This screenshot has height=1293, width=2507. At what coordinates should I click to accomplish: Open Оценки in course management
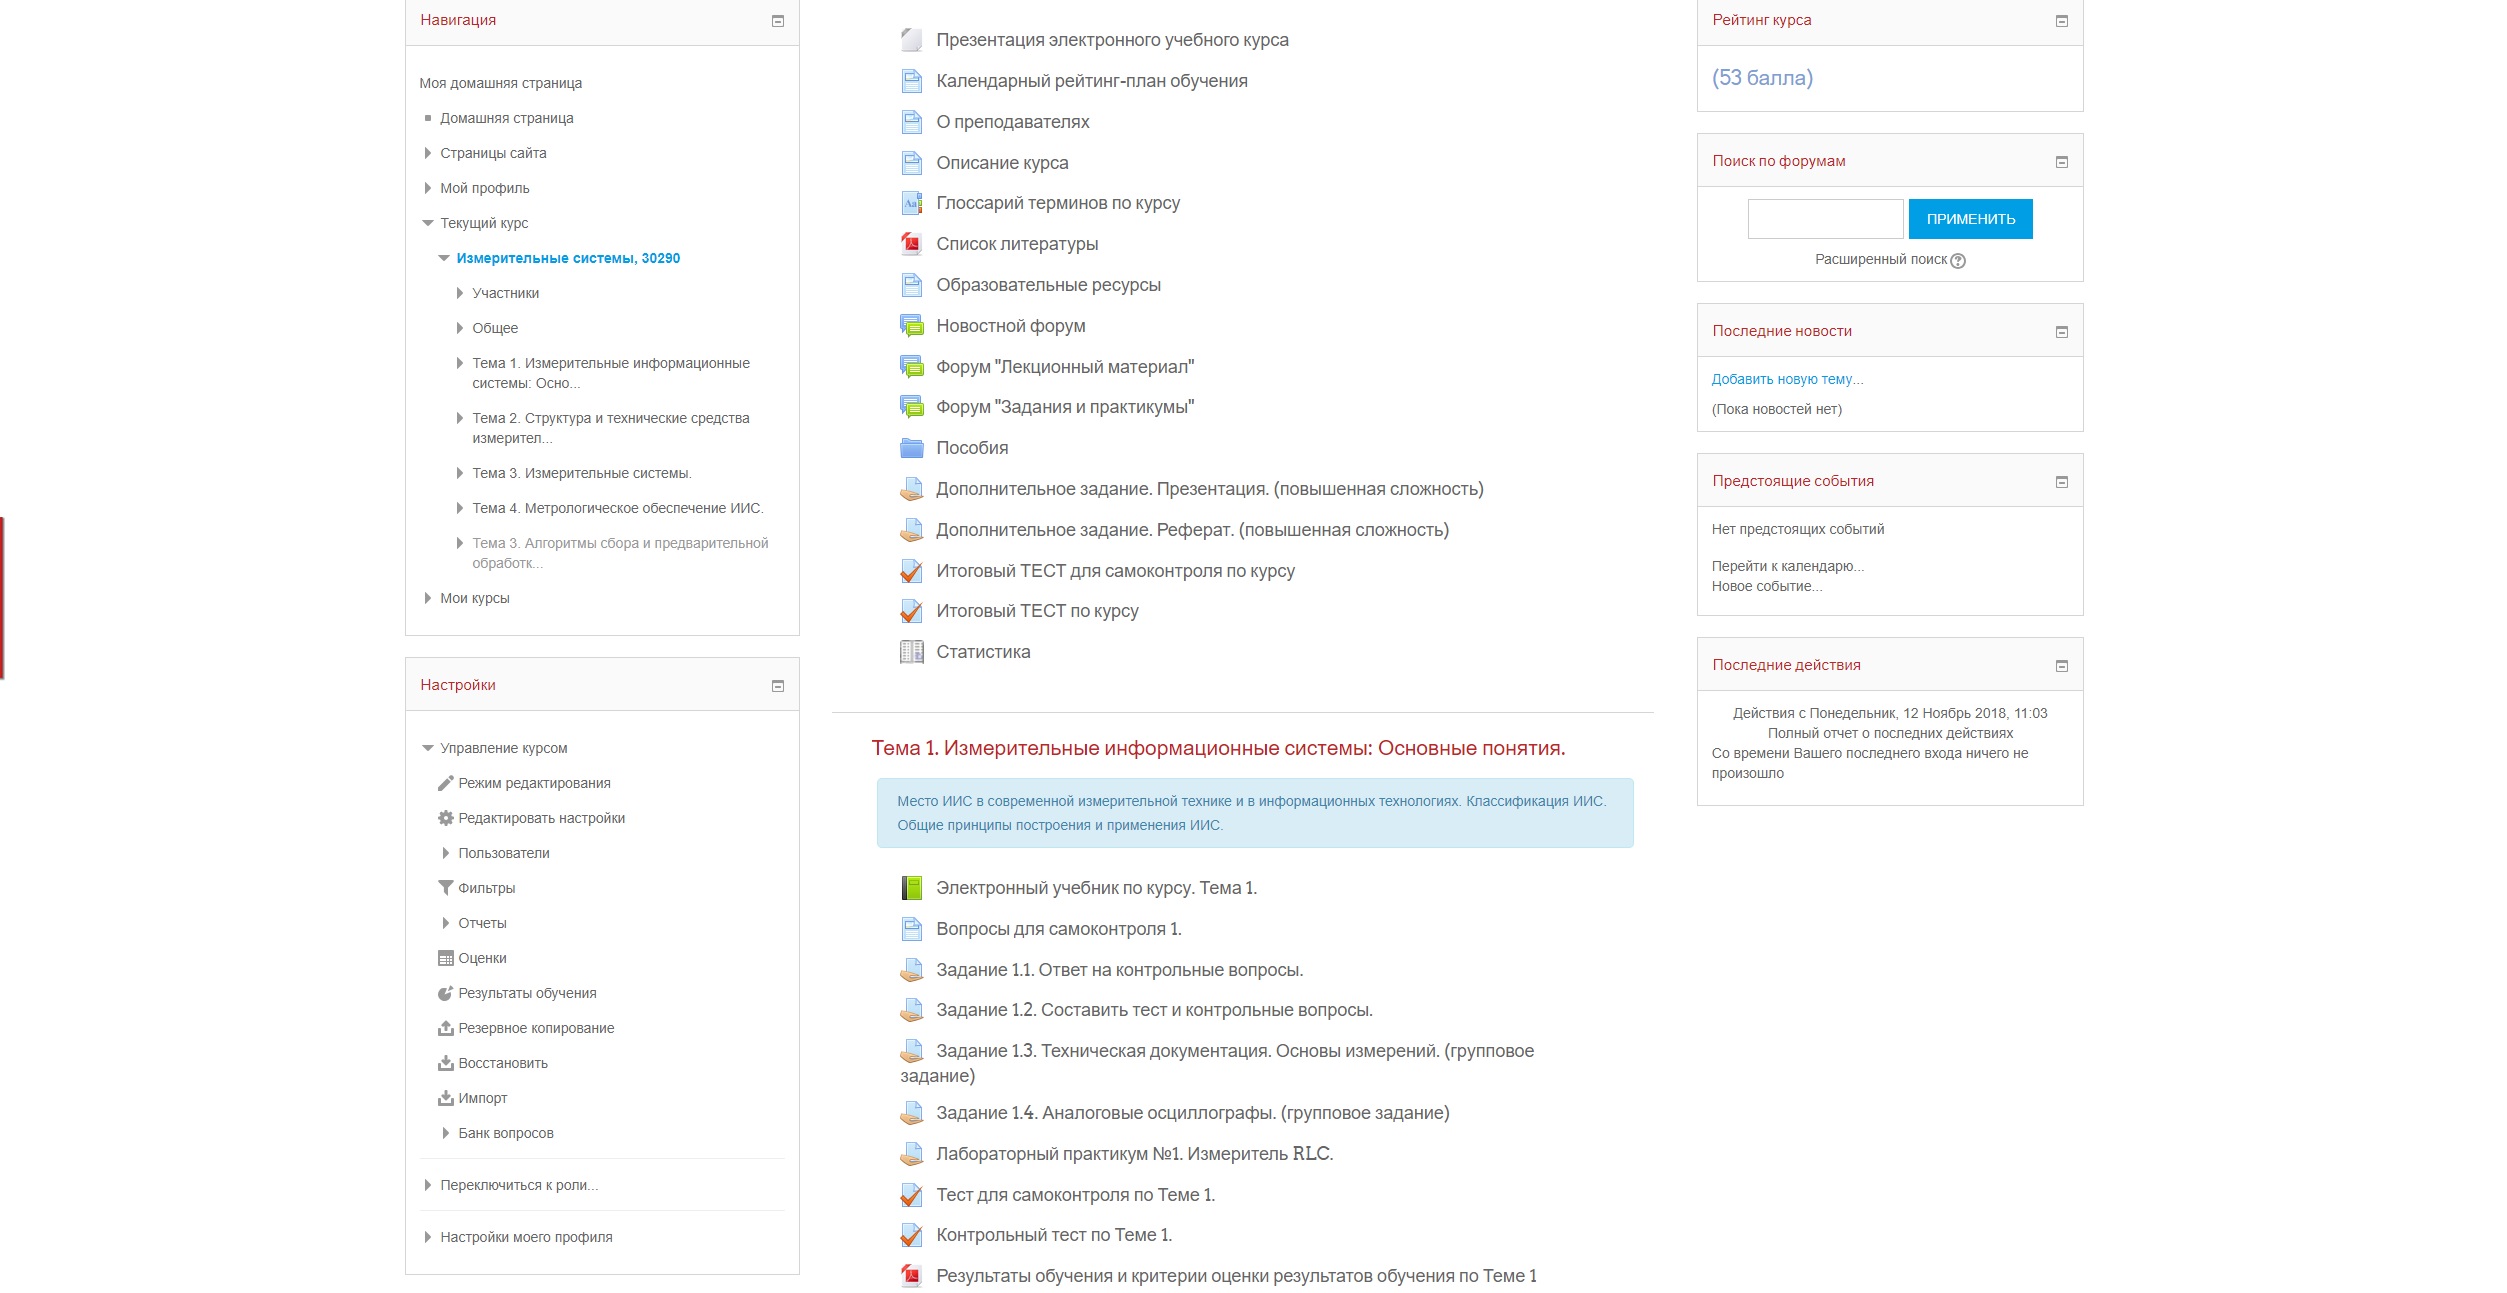click(x=482, y=958)
